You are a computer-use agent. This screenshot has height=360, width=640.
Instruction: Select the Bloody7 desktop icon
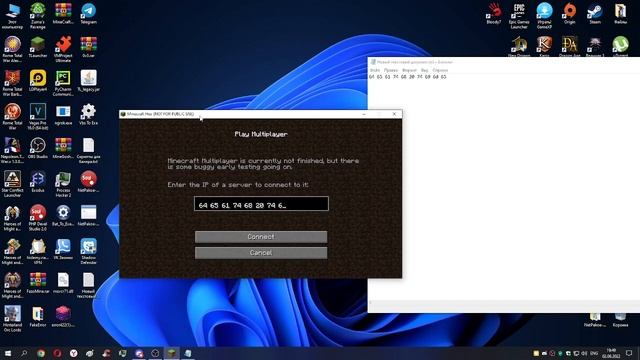(x=494, y=14)
